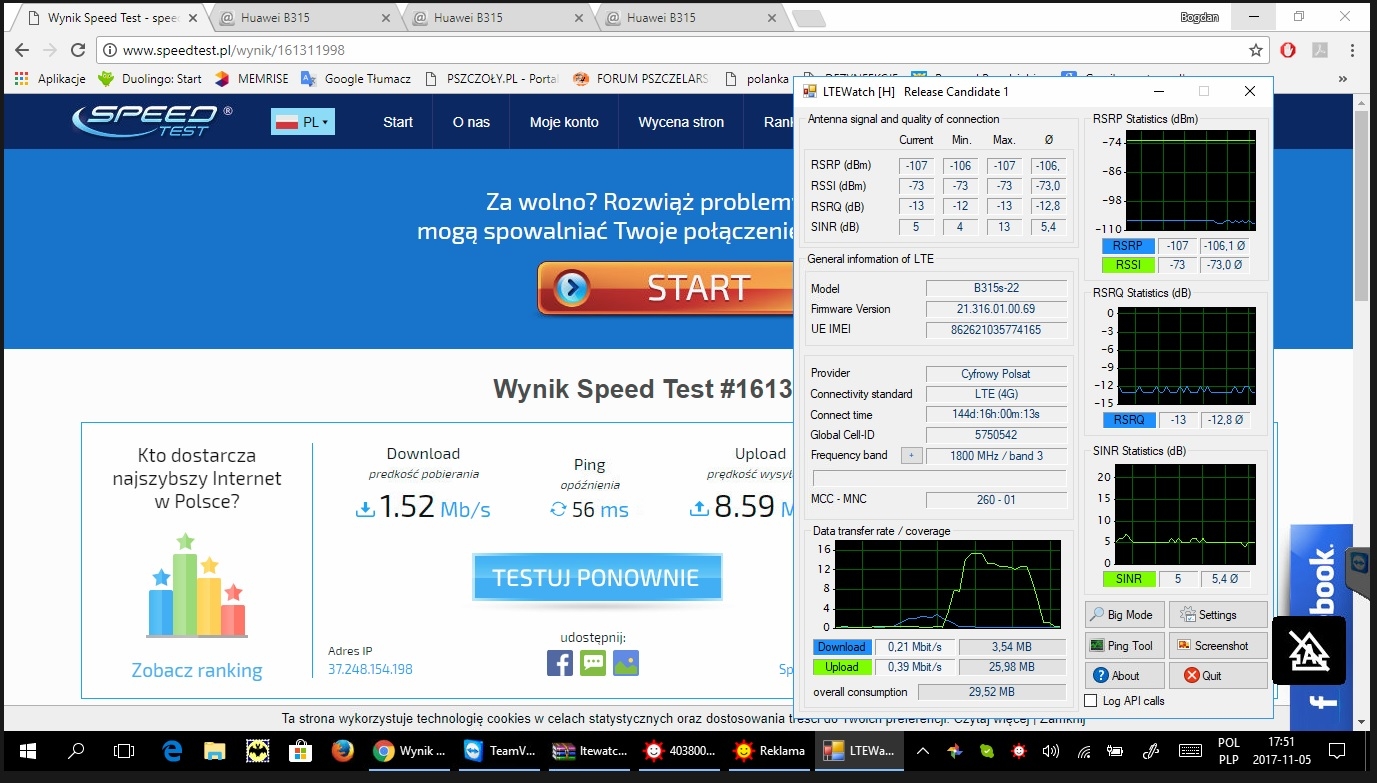Launch Microsoft Edge from the taskbar
Screen dimensions: 1377x783
(173, 751)
